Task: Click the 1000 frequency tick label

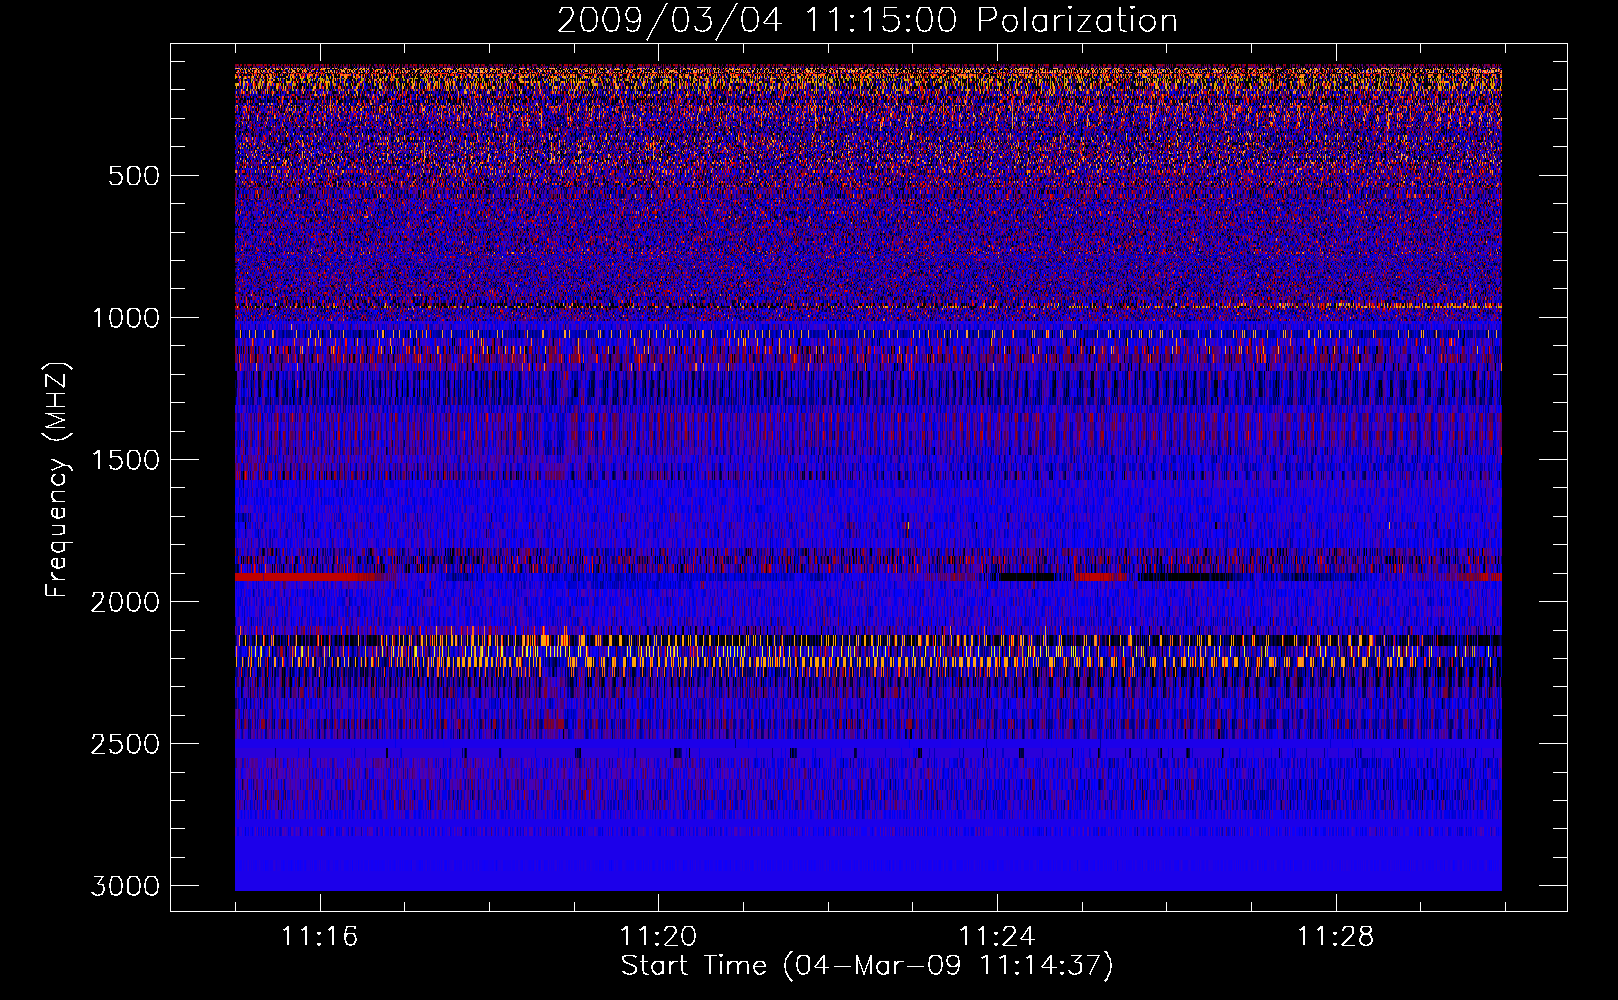Action: 126,318
